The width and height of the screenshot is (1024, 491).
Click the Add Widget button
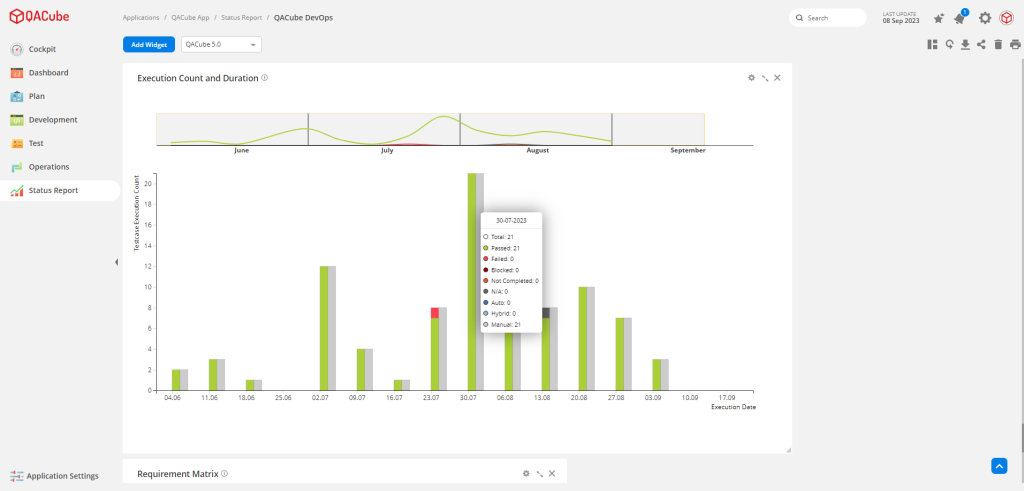click(x=149, y=44)
